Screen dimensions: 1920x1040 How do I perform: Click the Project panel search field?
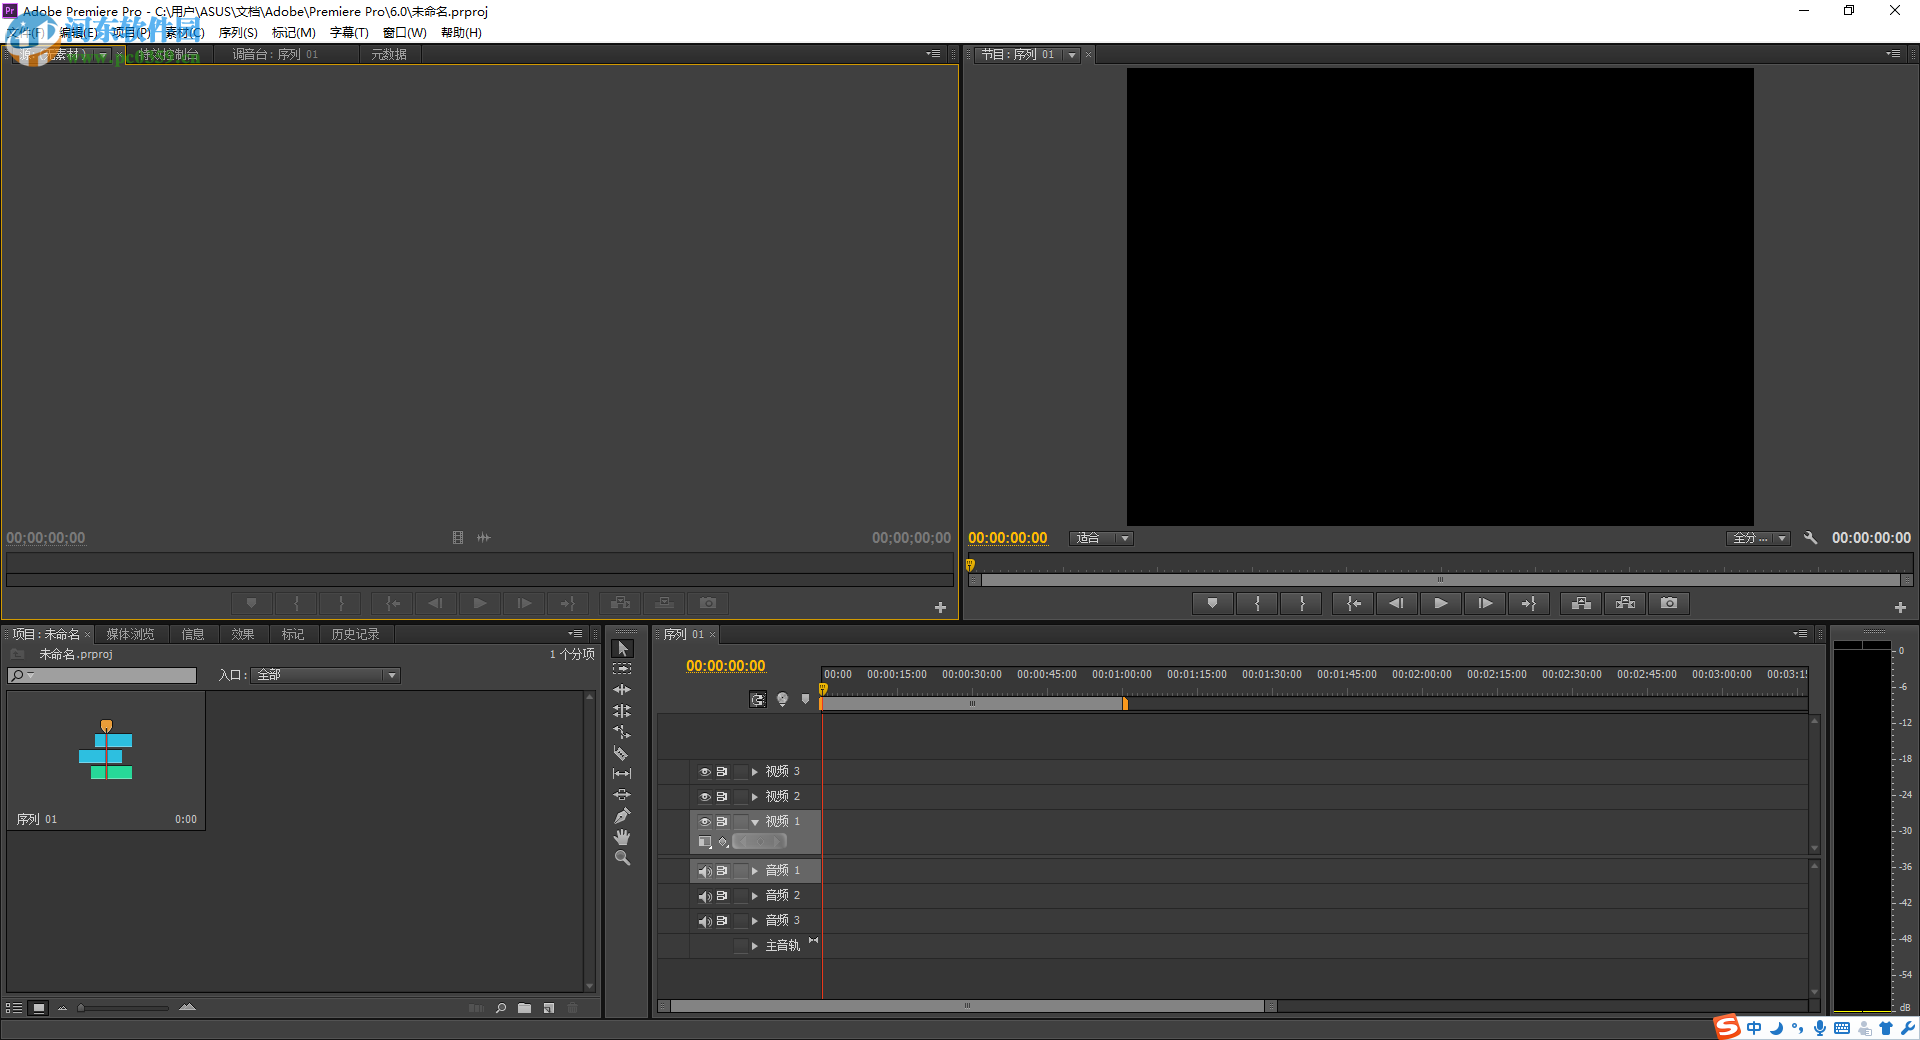point(102,675)
